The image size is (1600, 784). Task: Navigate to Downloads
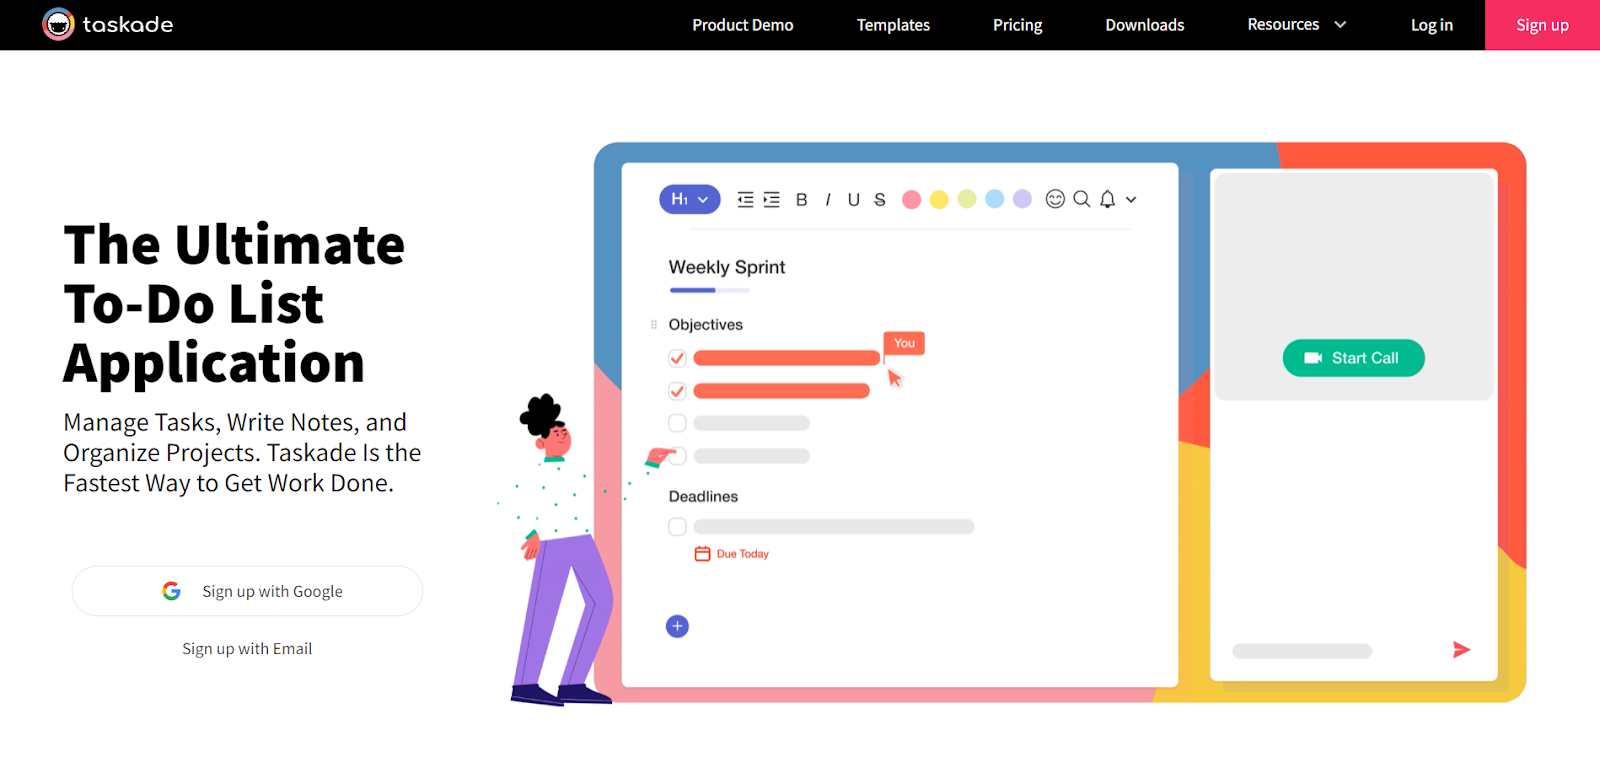(x=1144, y=25)
